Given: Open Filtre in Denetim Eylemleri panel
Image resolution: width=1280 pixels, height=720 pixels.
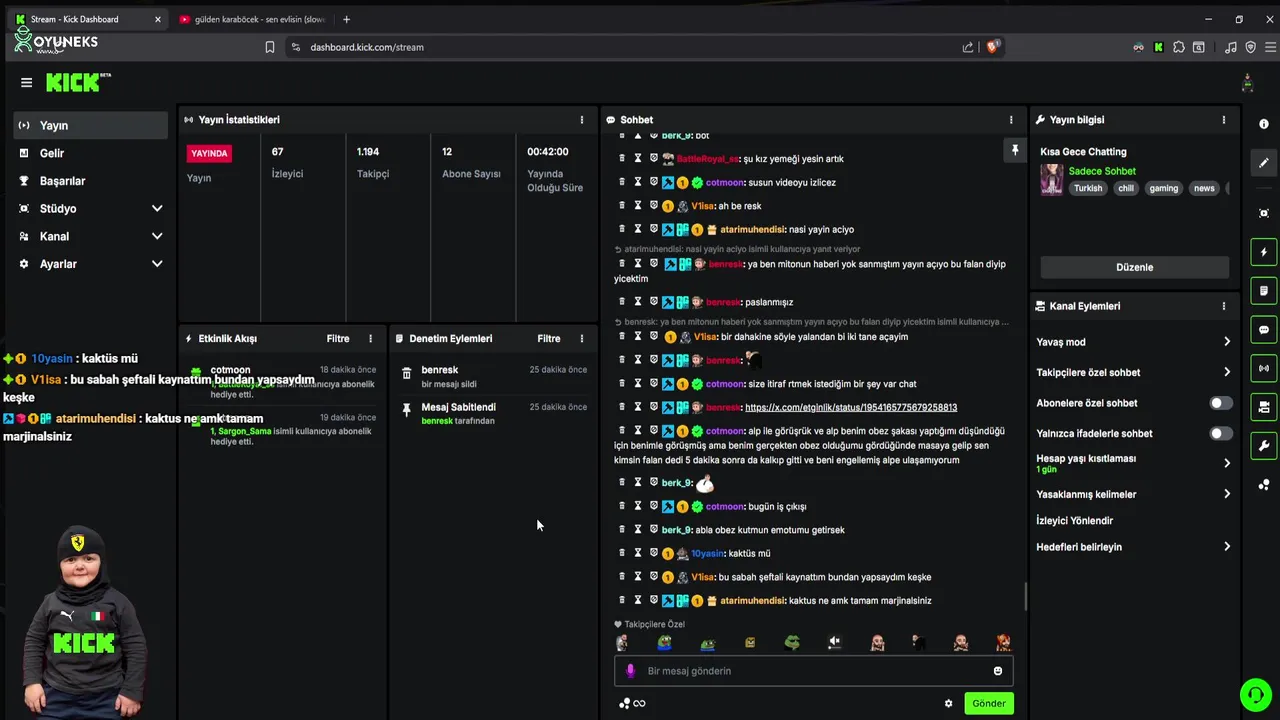Looking at the screenshot, I should (549, 339).
